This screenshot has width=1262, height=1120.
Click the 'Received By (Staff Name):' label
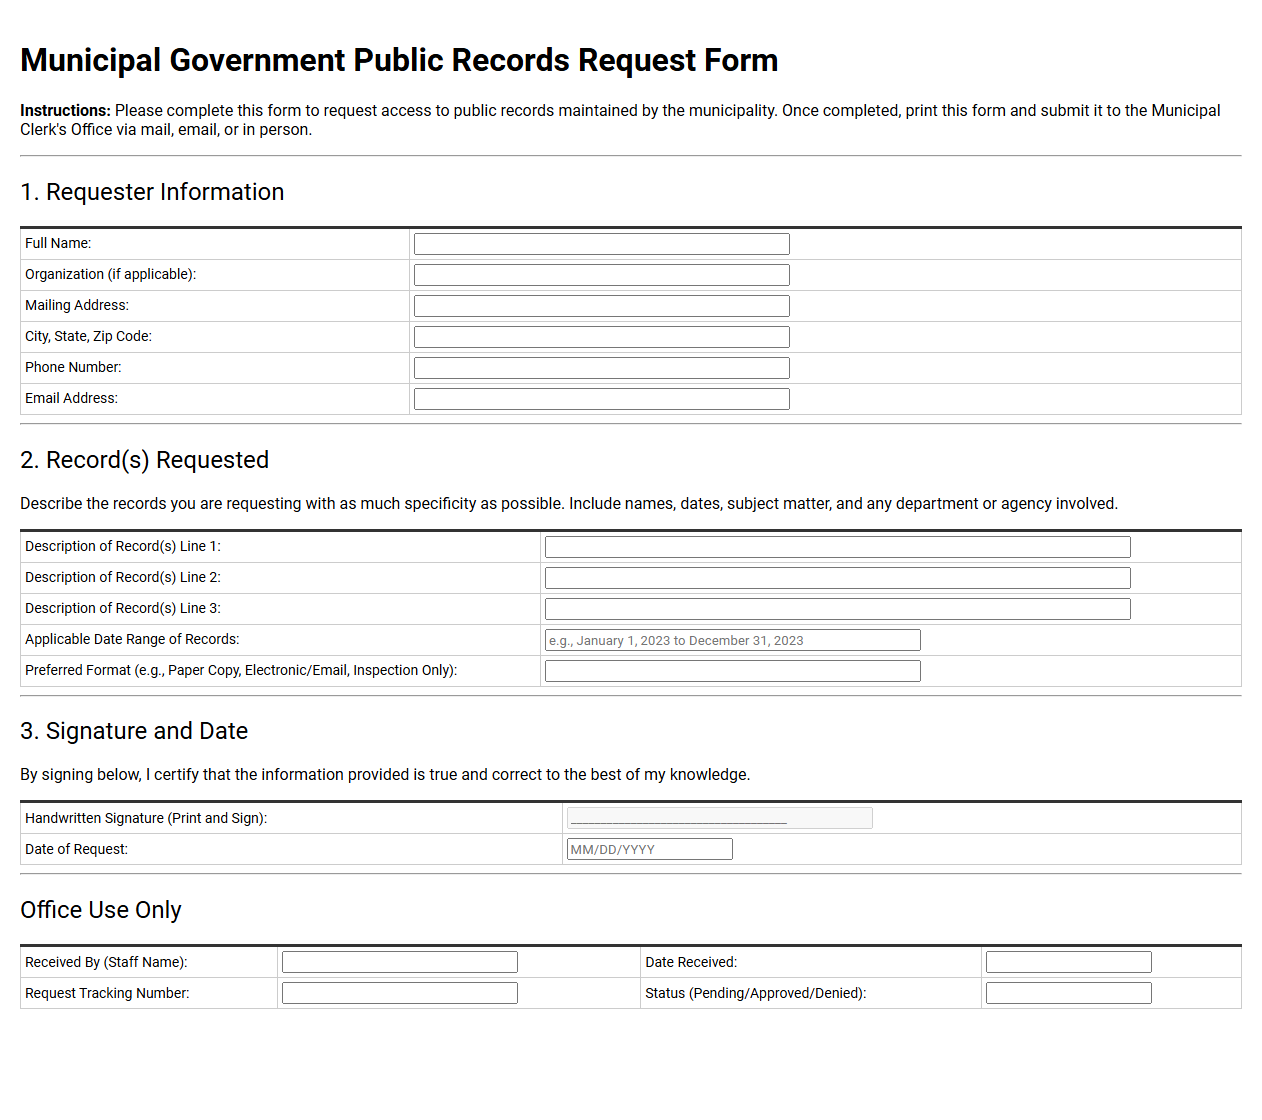click(x=106, y=962)
